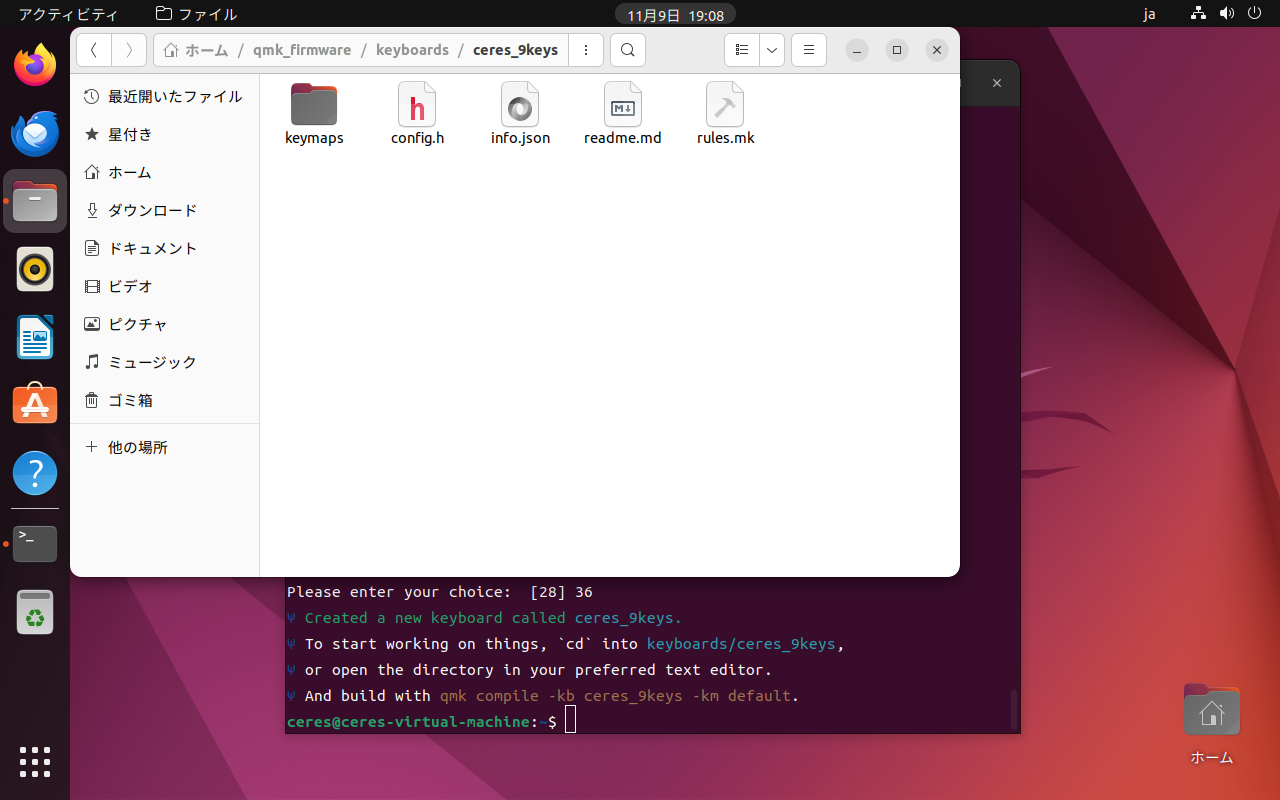Open the Trash from the dock
Image resolution: width=1280 pixels, height=800 pixels.
pos(35,612)
